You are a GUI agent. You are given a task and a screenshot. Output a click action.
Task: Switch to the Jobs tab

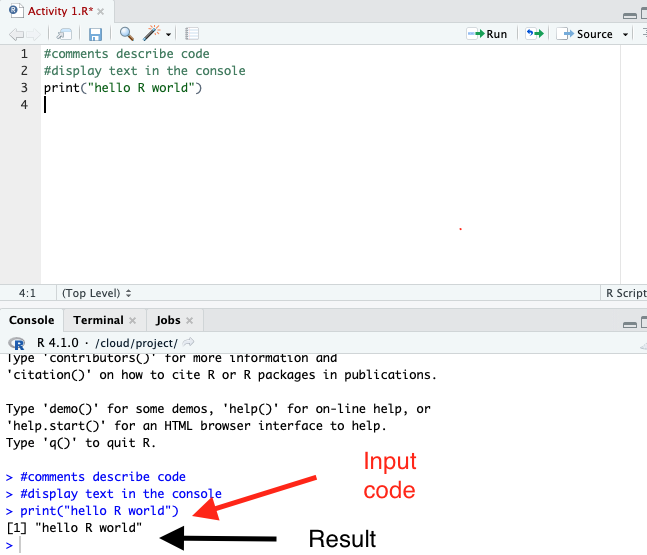click(x=168, y=320)
